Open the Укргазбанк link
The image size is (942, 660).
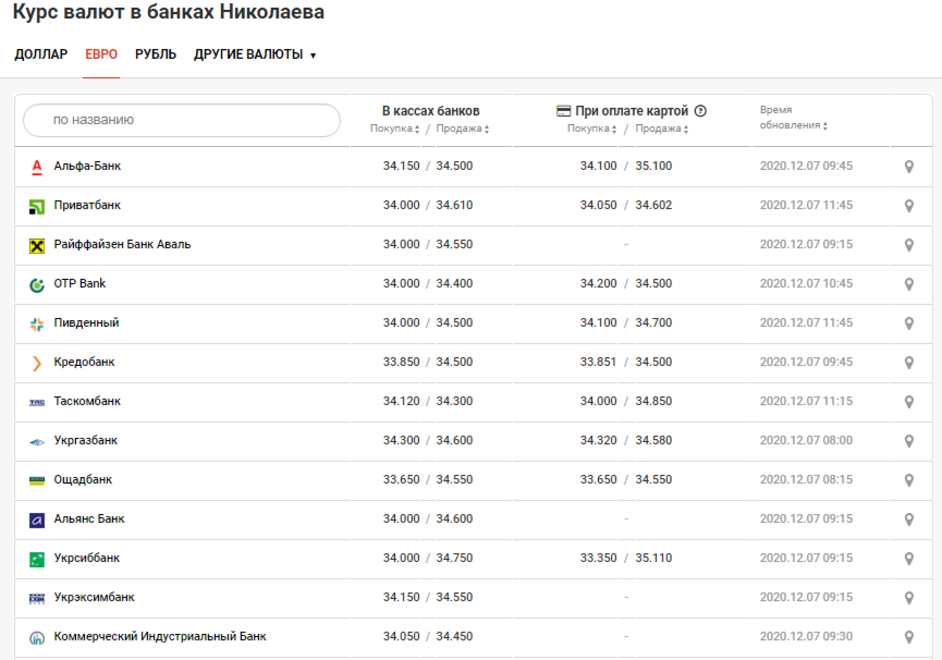point(86,440)
